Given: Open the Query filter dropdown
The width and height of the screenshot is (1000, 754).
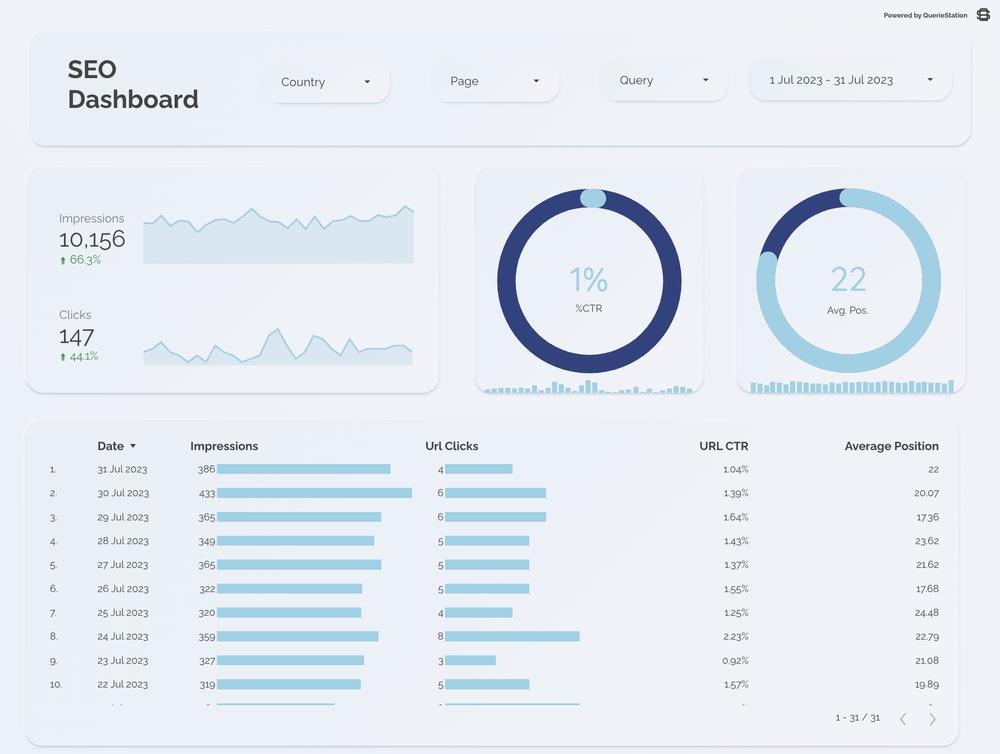Looking at the screenshot, I should pyautogui.click(x=664, y=80).
